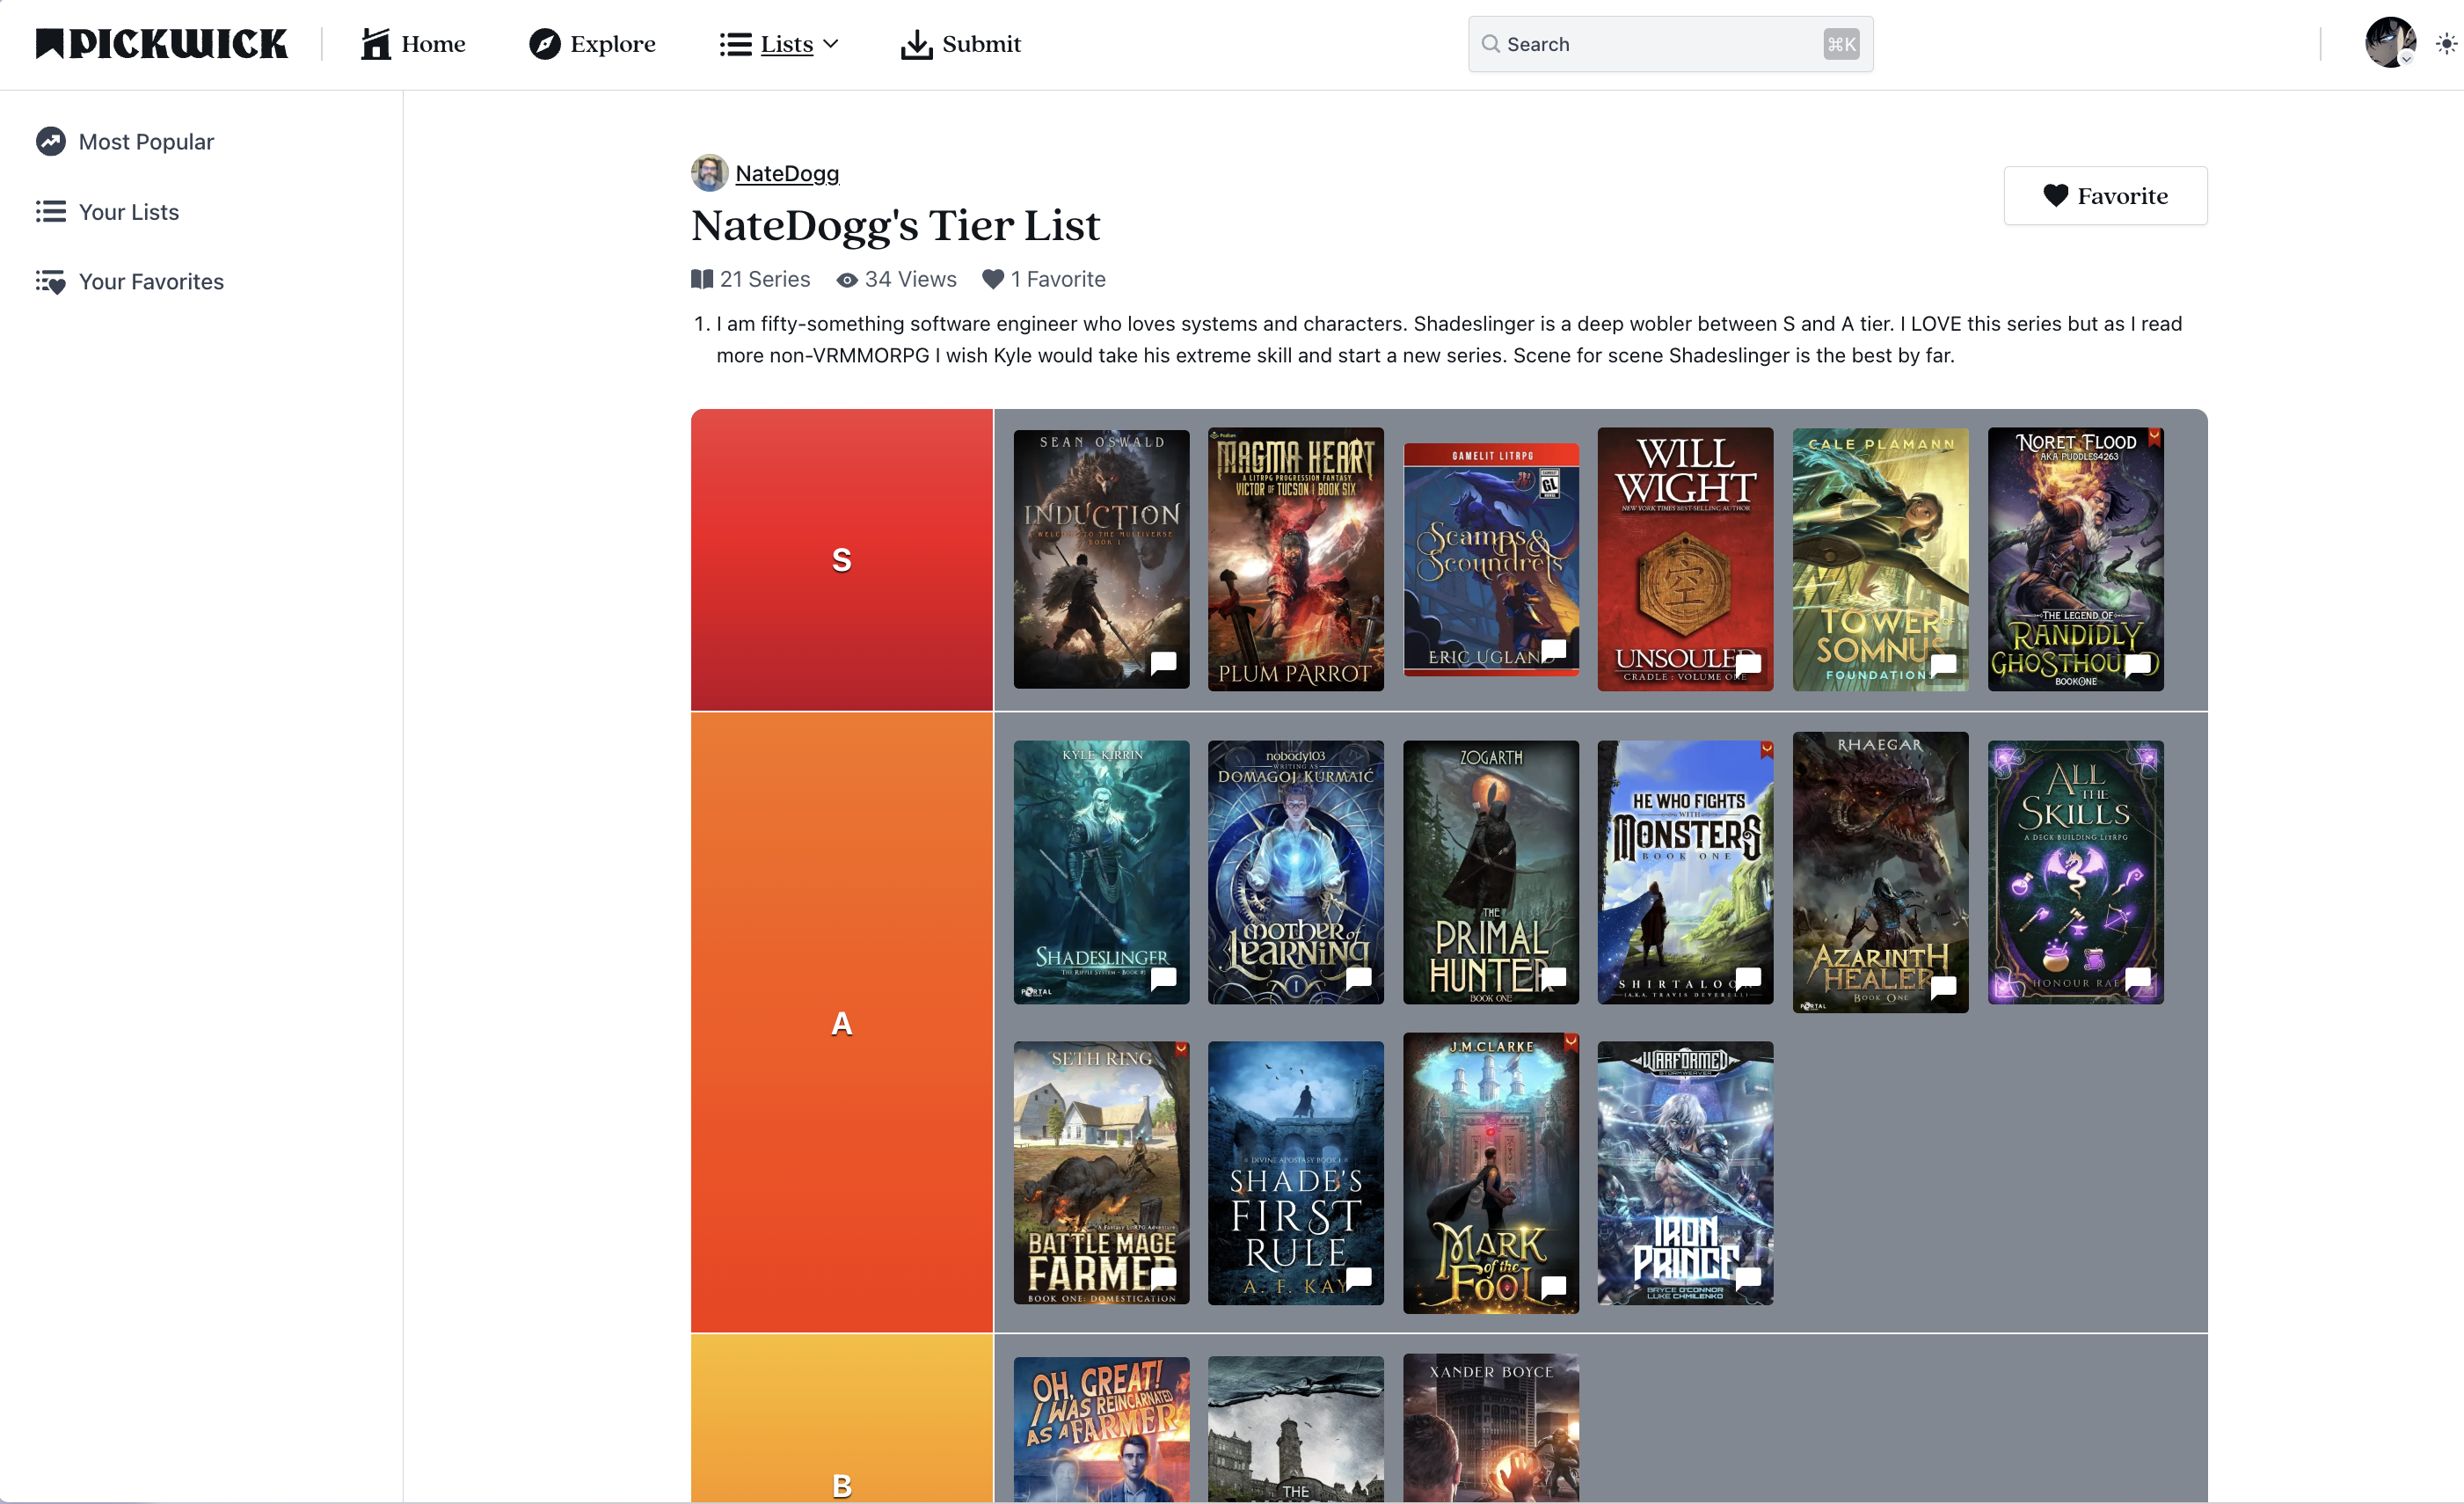This screenshot has height=1504, width=2464.
Task: Open the Xander Boyce book cover
Action: 1491,1430
